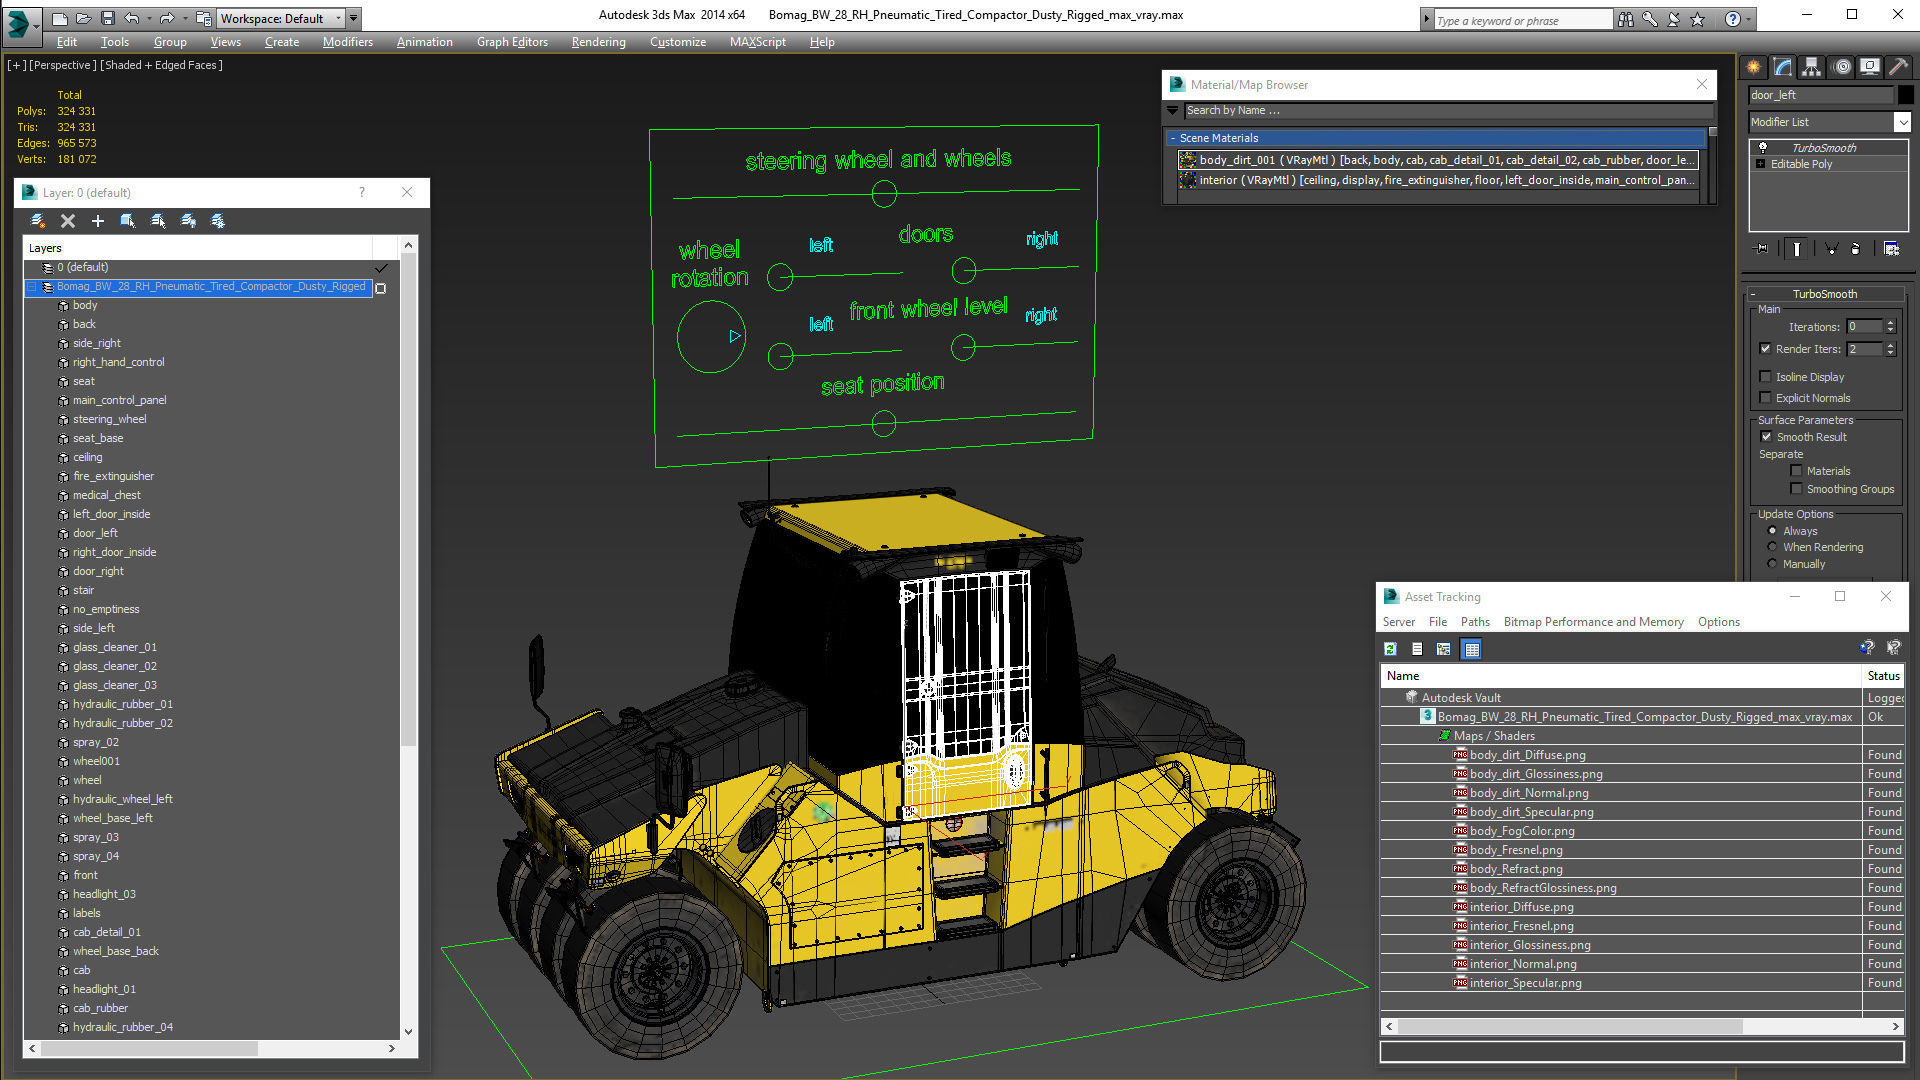Viewport: 1920px width, 1080px height.
Task: Click Configure Modifier Sets icon
Action: (x=1891, y=248)
